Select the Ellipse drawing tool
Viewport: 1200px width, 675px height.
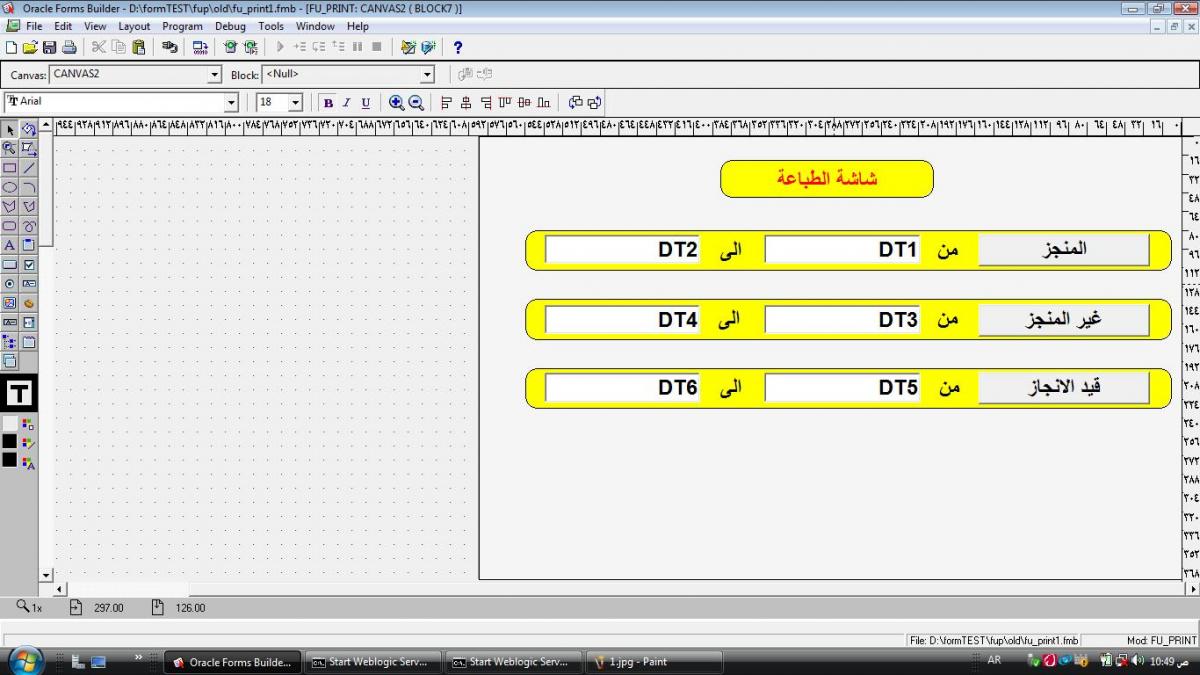(10, 187)
